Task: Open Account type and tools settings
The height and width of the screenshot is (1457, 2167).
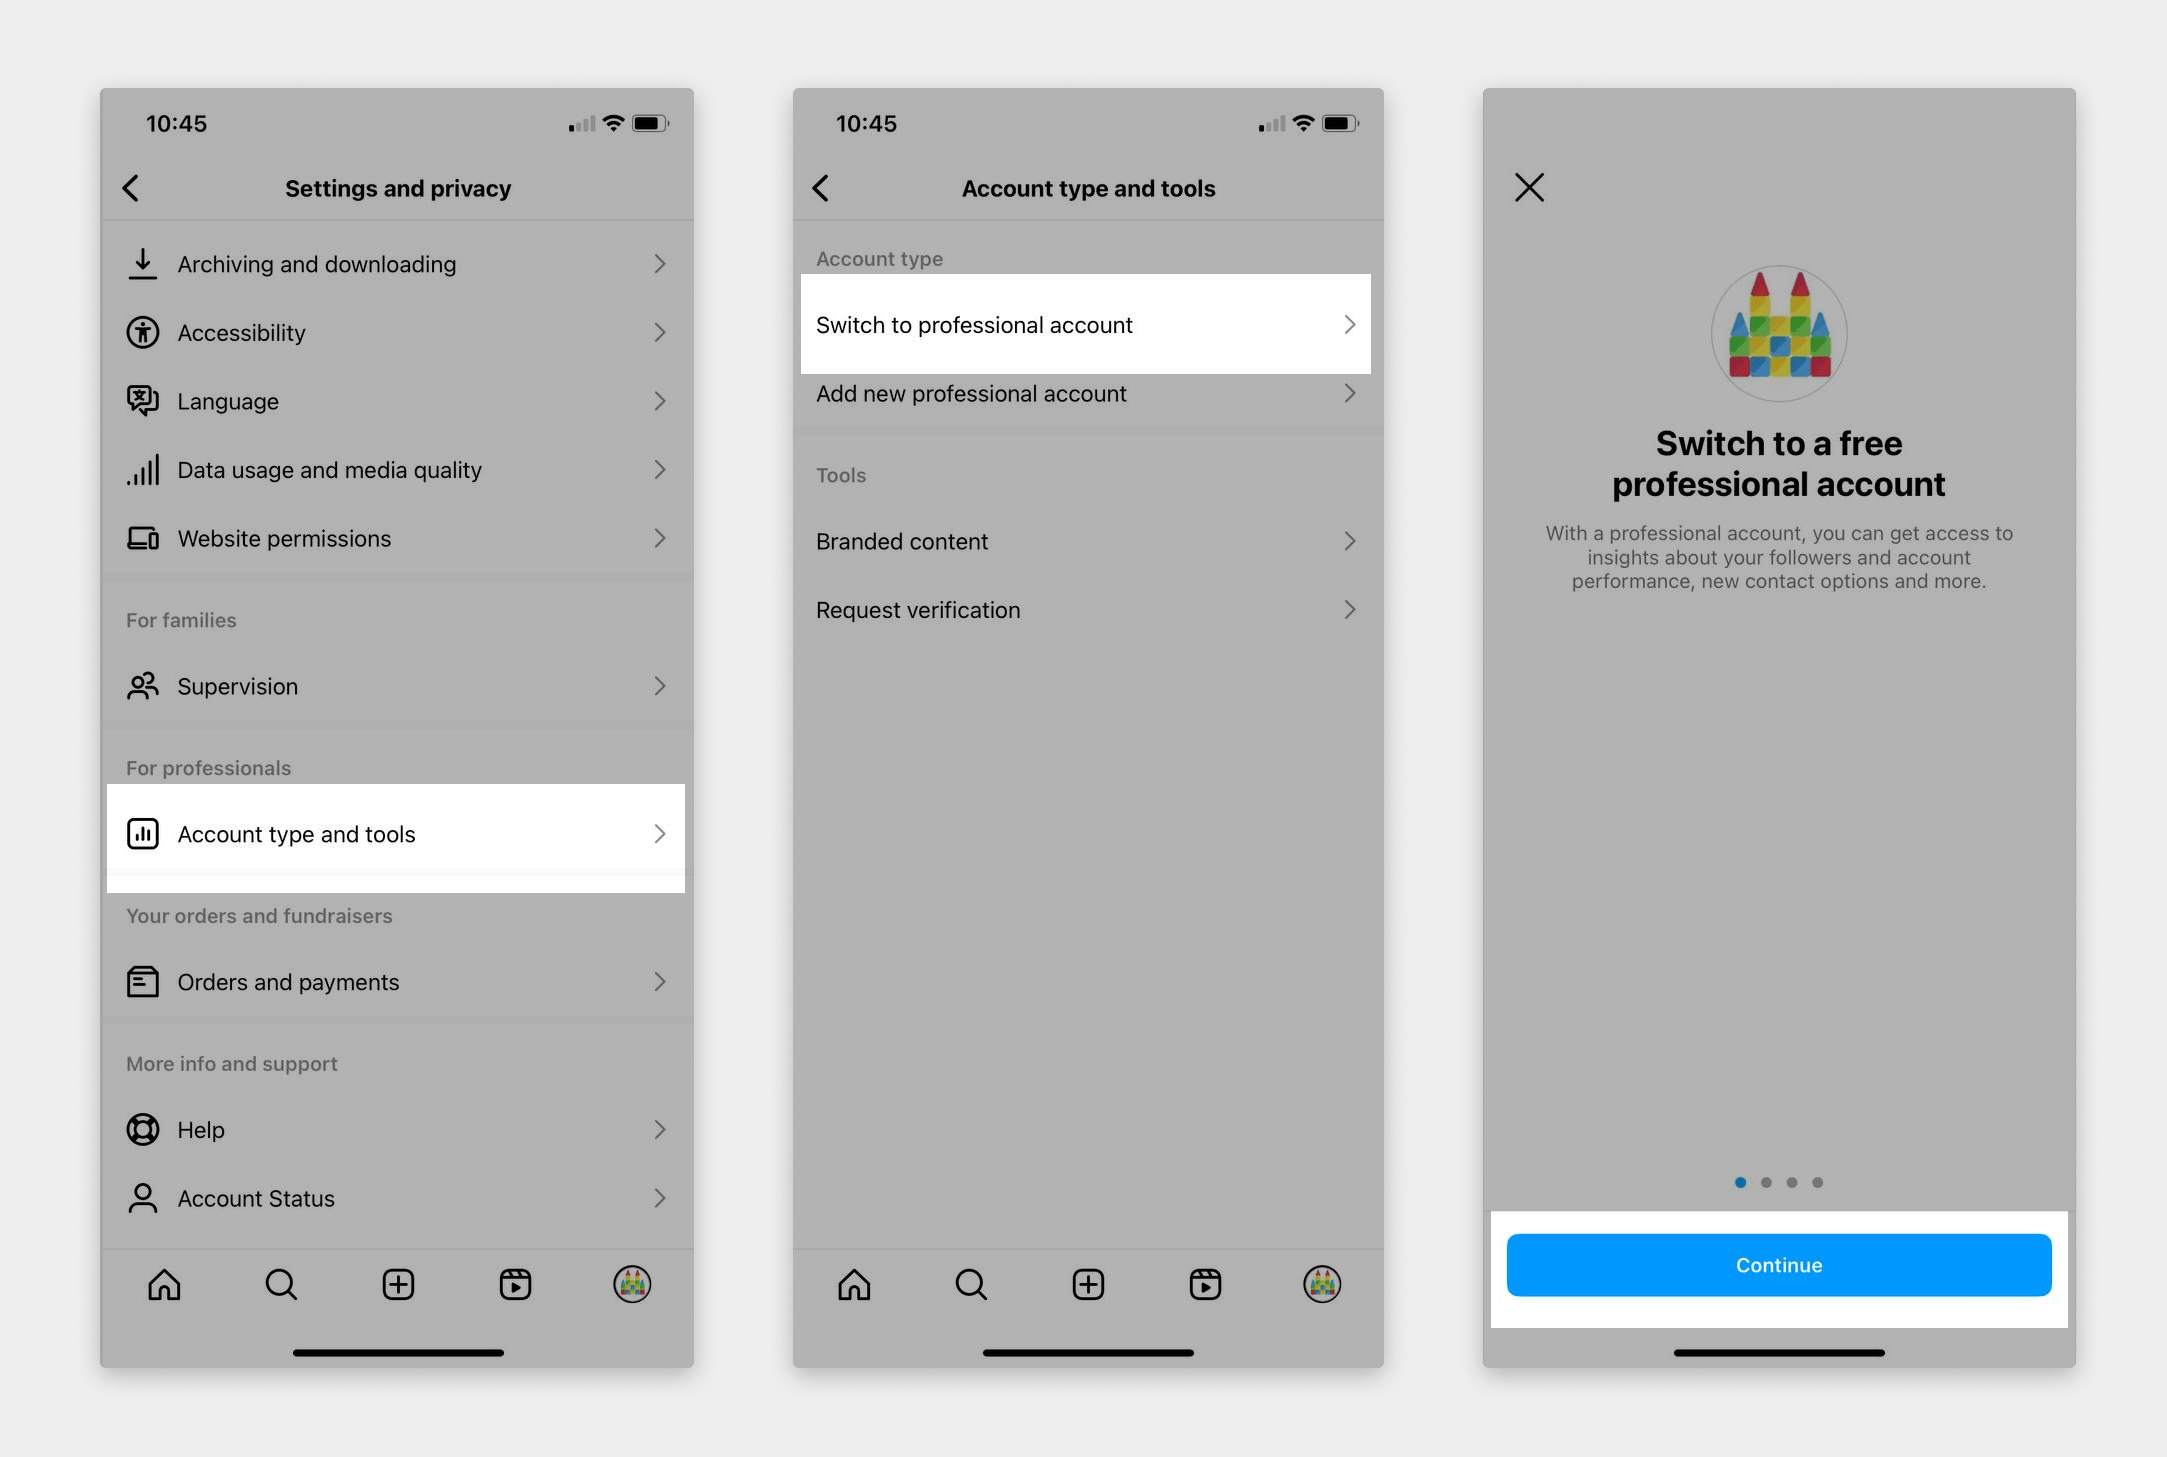Action: (x=395, y=834)
